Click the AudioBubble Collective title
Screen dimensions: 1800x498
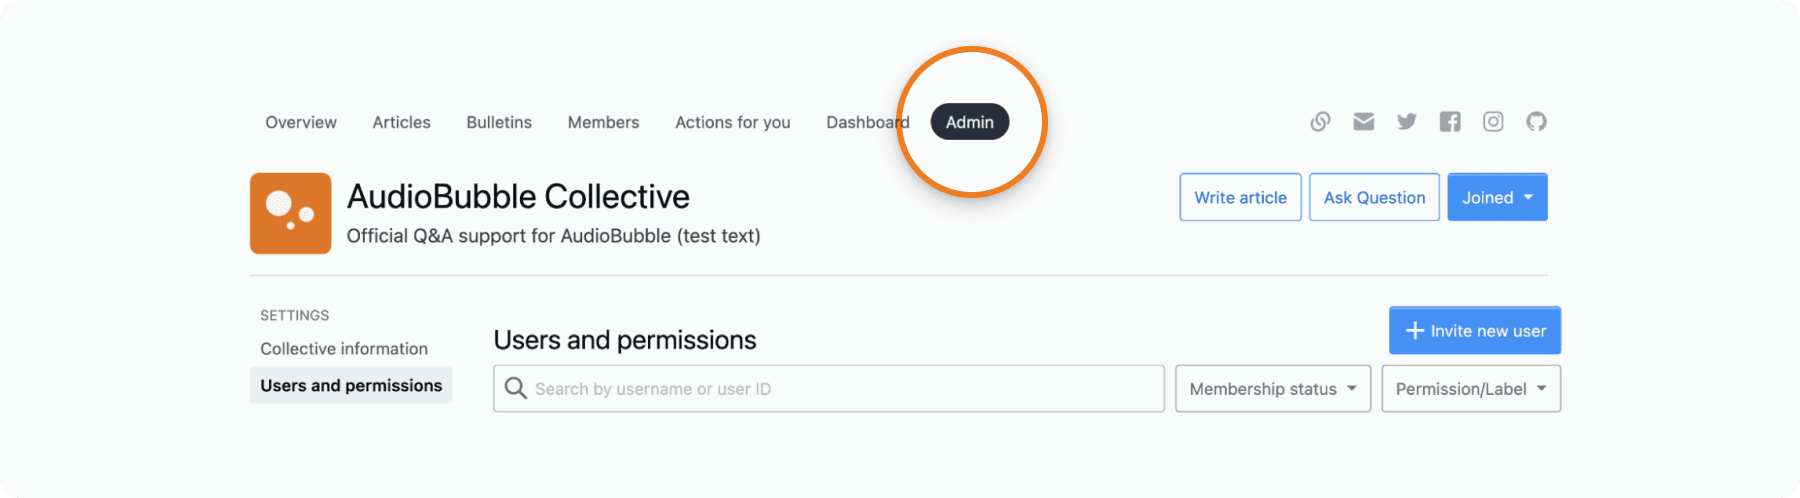518,197
